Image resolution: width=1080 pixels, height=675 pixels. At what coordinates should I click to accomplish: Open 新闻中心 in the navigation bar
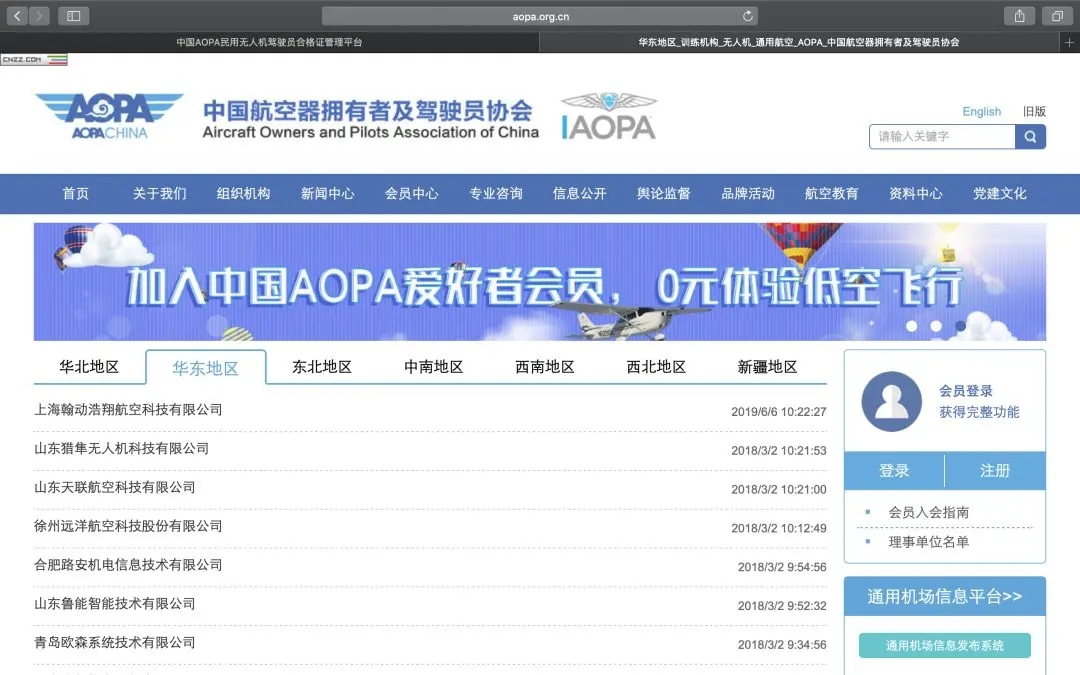327,194
